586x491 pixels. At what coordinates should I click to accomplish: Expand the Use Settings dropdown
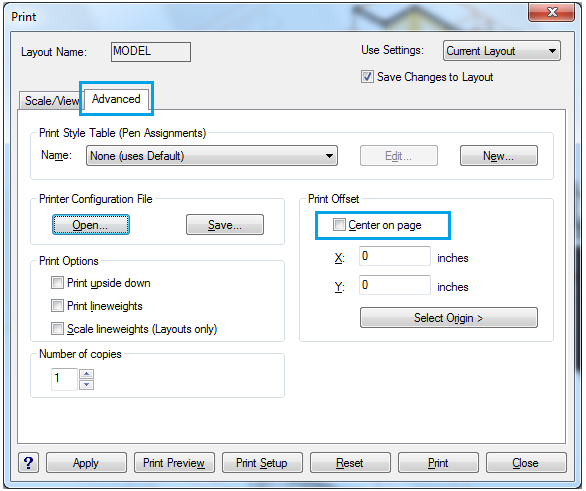click(x=502, y=51)
